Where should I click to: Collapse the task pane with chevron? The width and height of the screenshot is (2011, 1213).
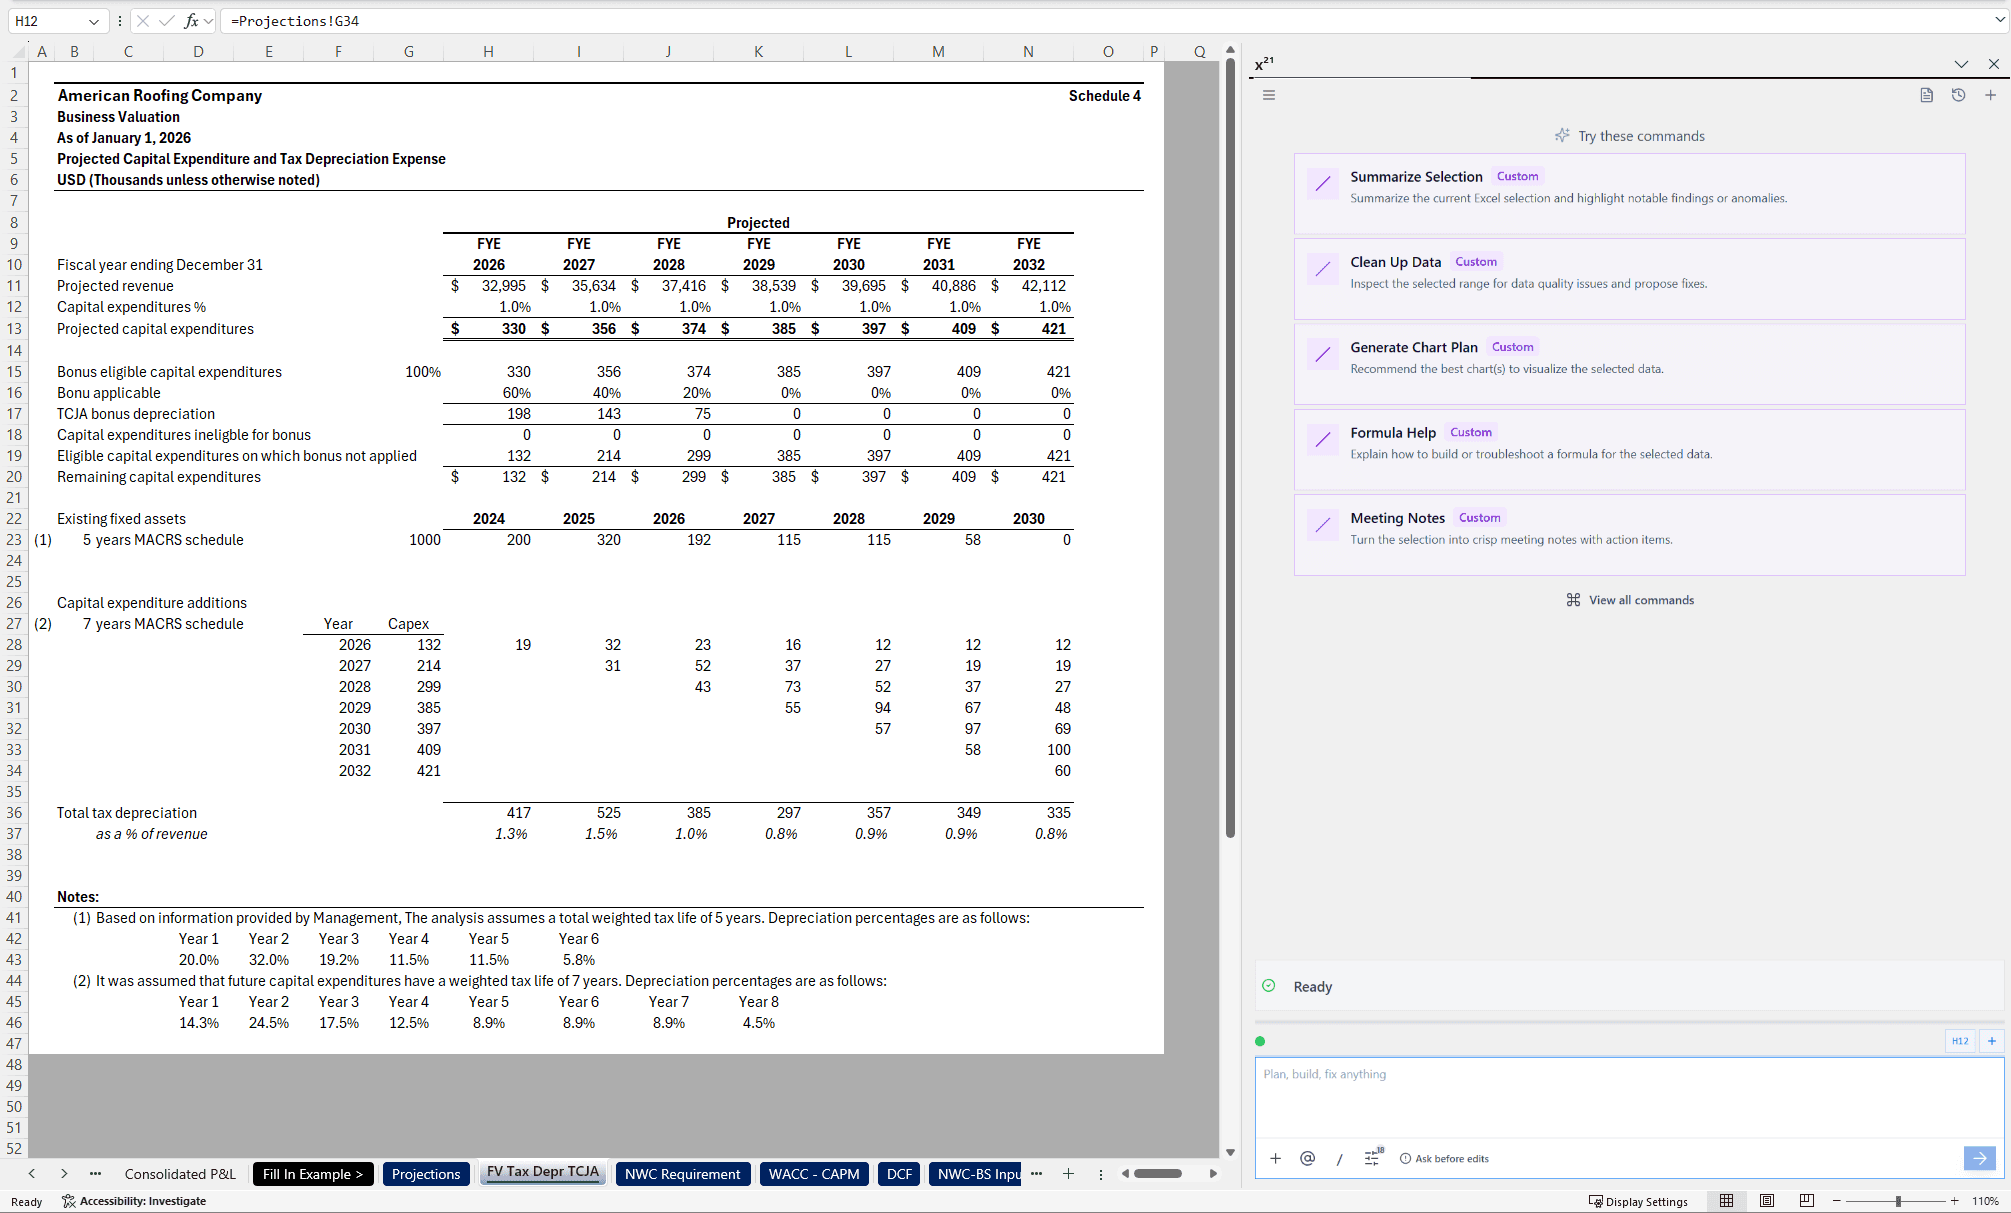pyautogui.click(x=1961, y=64)
